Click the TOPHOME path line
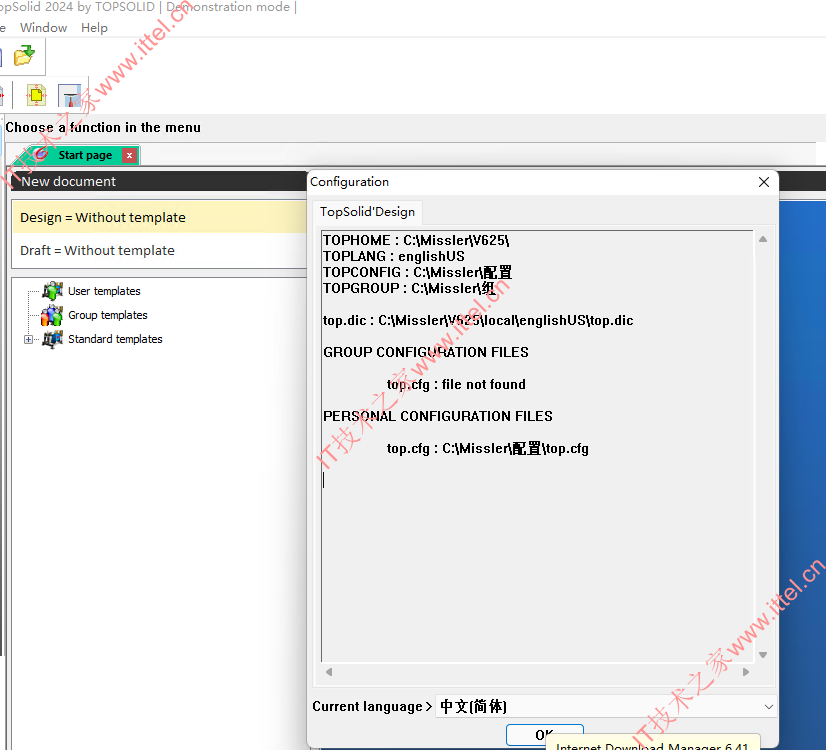This screenshot has width=826, height=750. click(416, 240)
